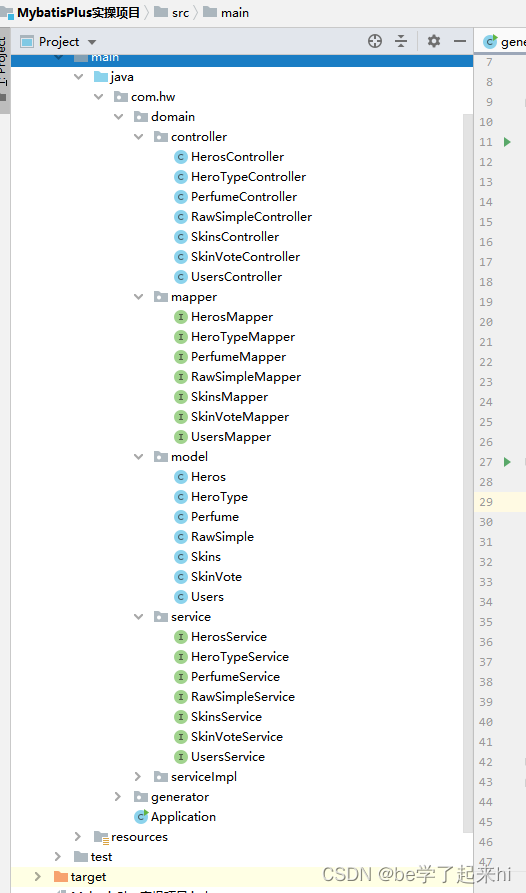This screenshot has width=526, height=893.
Task: Expand the target folder
Action: [38, 876]
